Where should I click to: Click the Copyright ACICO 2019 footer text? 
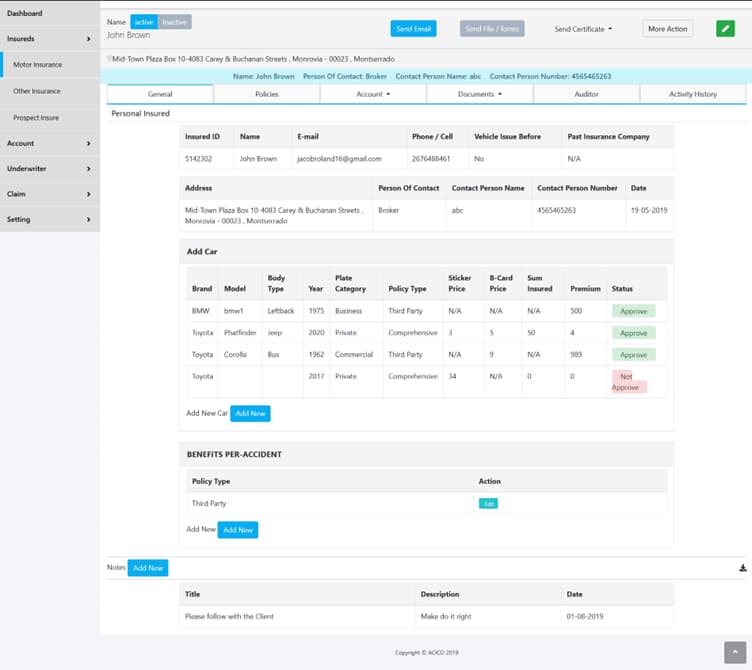point(426,652)
